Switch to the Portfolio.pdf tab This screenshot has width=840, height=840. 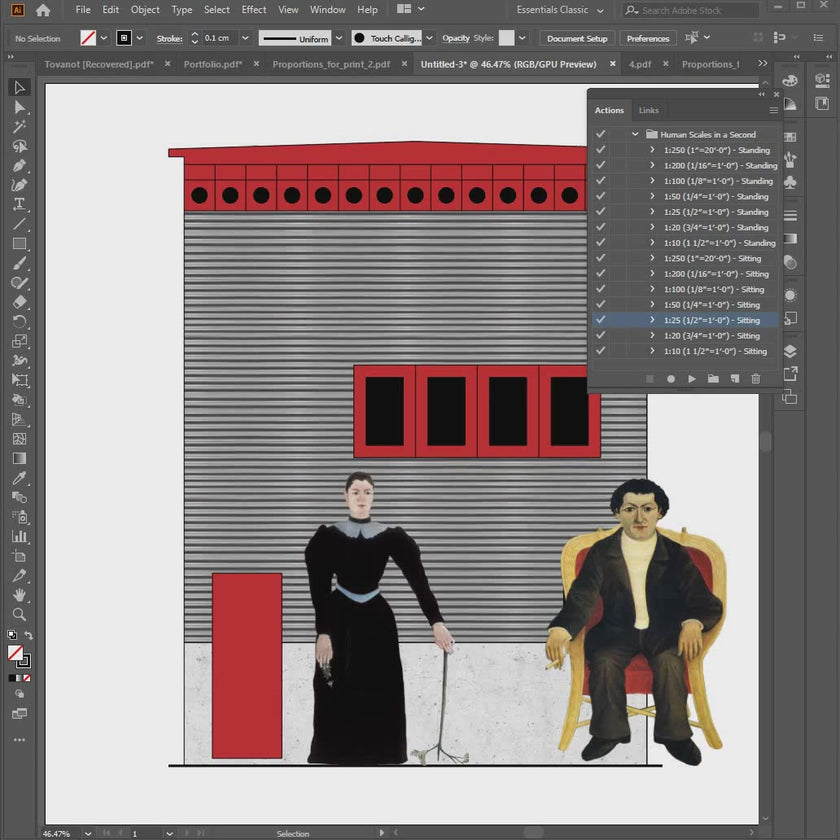pyautogui.click(x=213, y=64)
